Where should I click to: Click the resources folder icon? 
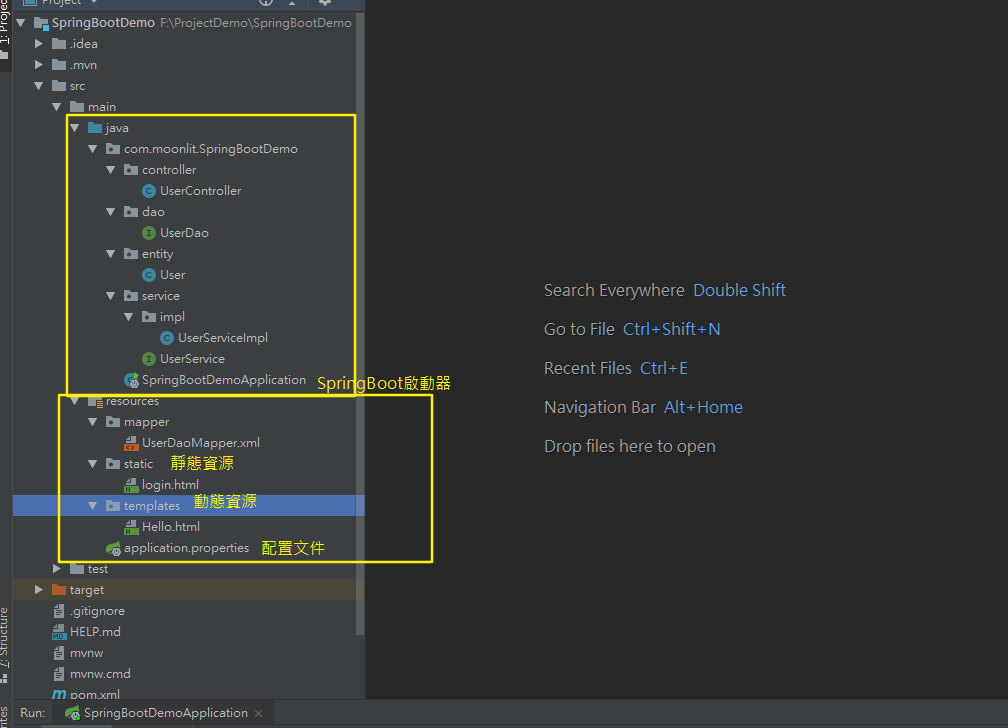95,401
